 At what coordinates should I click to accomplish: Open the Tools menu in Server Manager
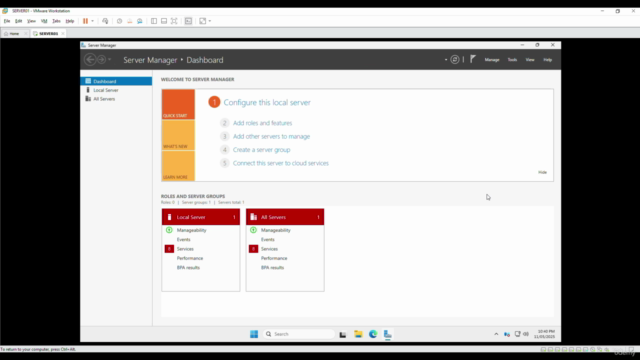click(512, 60)
